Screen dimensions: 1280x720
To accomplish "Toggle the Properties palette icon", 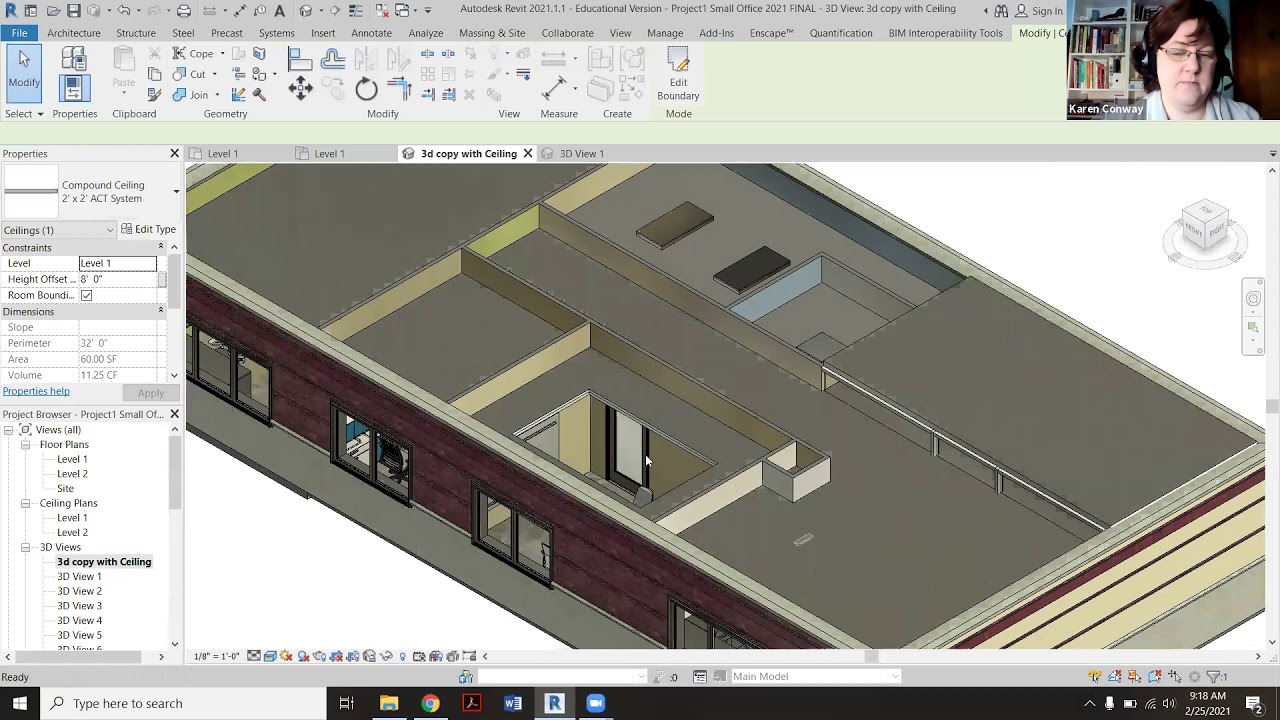I will coord(73,90).
